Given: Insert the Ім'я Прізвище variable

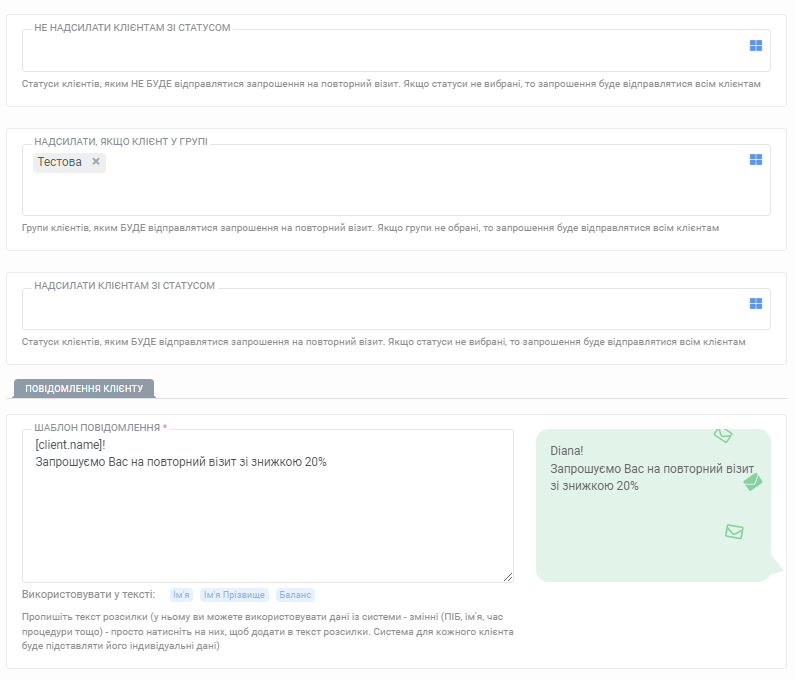Looking at the screenshot, I should pyautogui.click(x=234, y=595).
